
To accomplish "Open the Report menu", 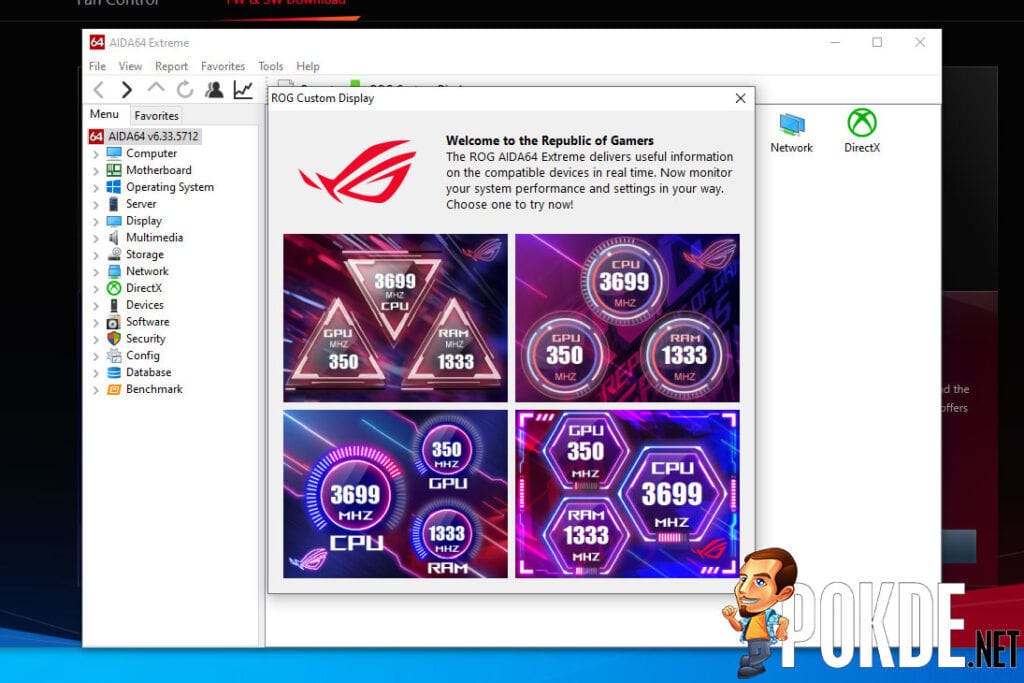I will (171, 66).
